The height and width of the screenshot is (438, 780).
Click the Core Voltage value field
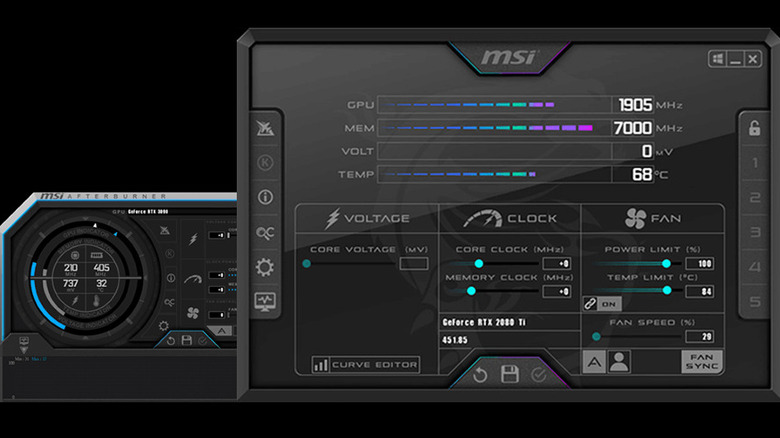(414, 263)
